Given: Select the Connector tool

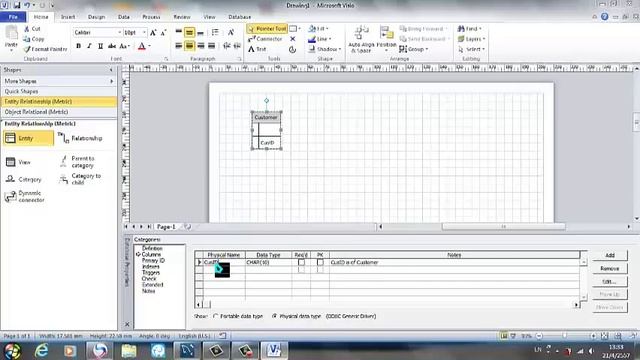Looking at the screenshot, I should coord(265,39).
